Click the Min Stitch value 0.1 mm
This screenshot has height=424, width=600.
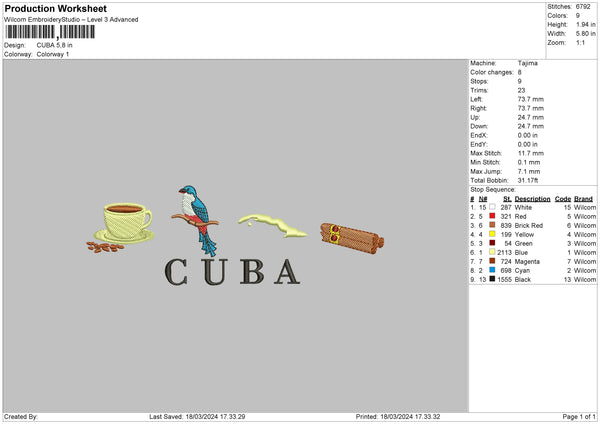point(529,162)
